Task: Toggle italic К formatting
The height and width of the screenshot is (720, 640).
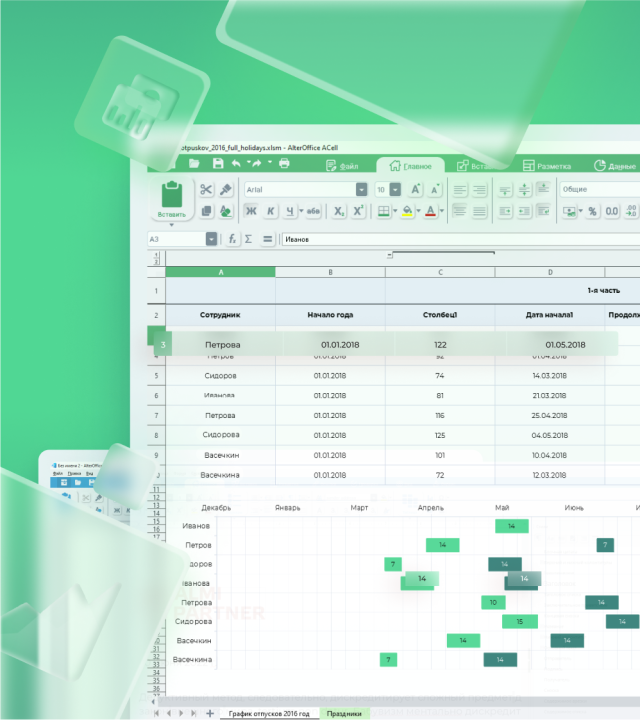Action: point(270,211)
